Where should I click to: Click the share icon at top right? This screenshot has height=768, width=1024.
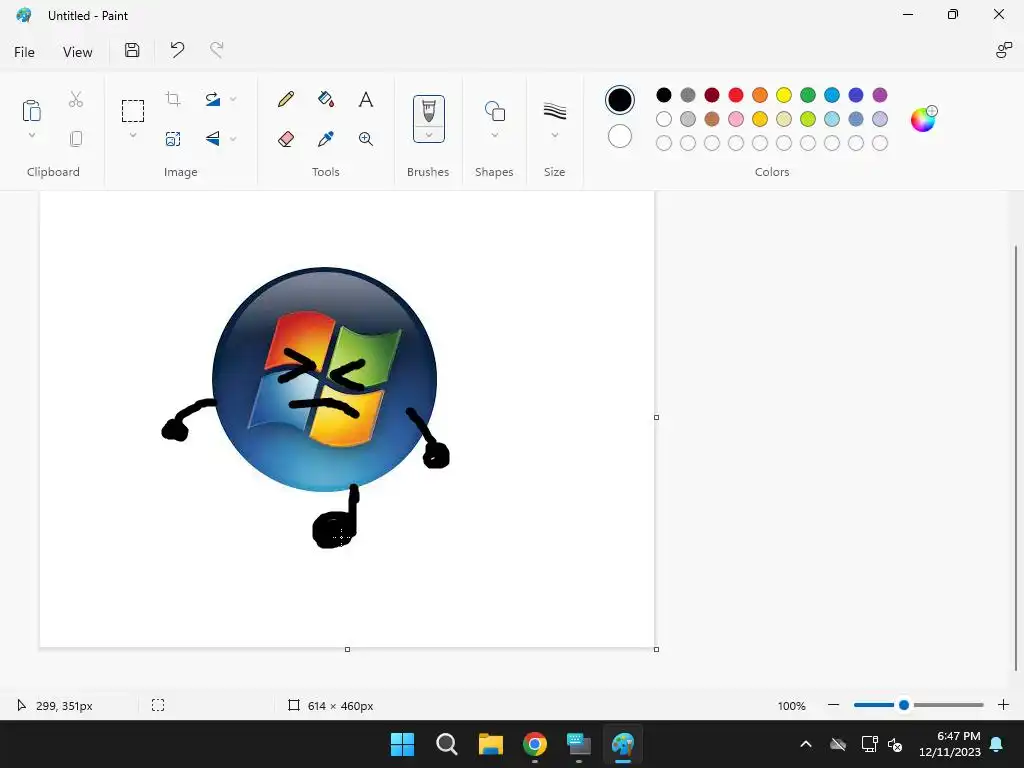click(1004, 50)
